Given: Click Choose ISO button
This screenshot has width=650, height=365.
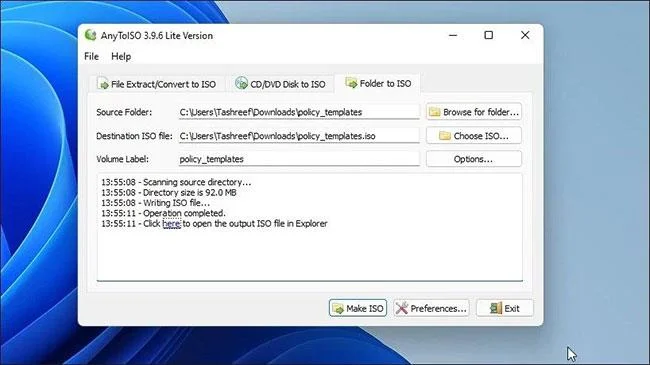Looking at the screenshot, I should tap(474, 136).
